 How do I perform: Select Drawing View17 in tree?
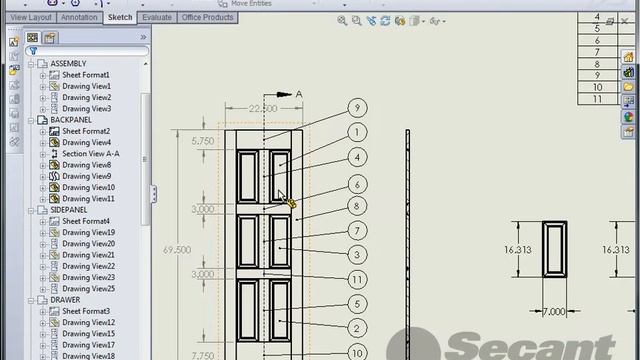click(88, 345)
